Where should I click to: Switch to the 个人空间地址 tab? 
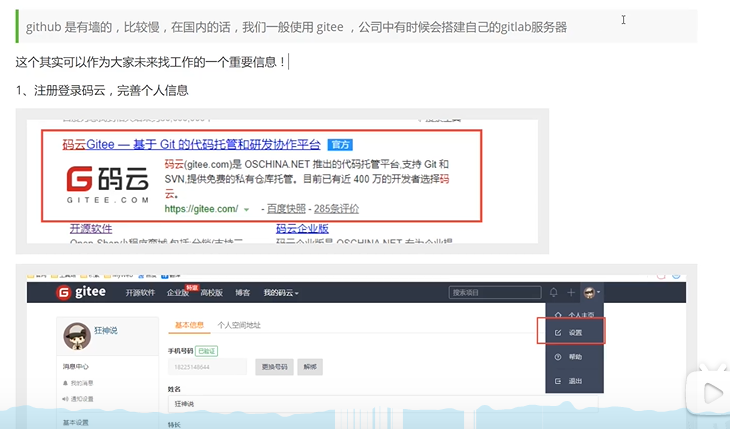point(239,325)
